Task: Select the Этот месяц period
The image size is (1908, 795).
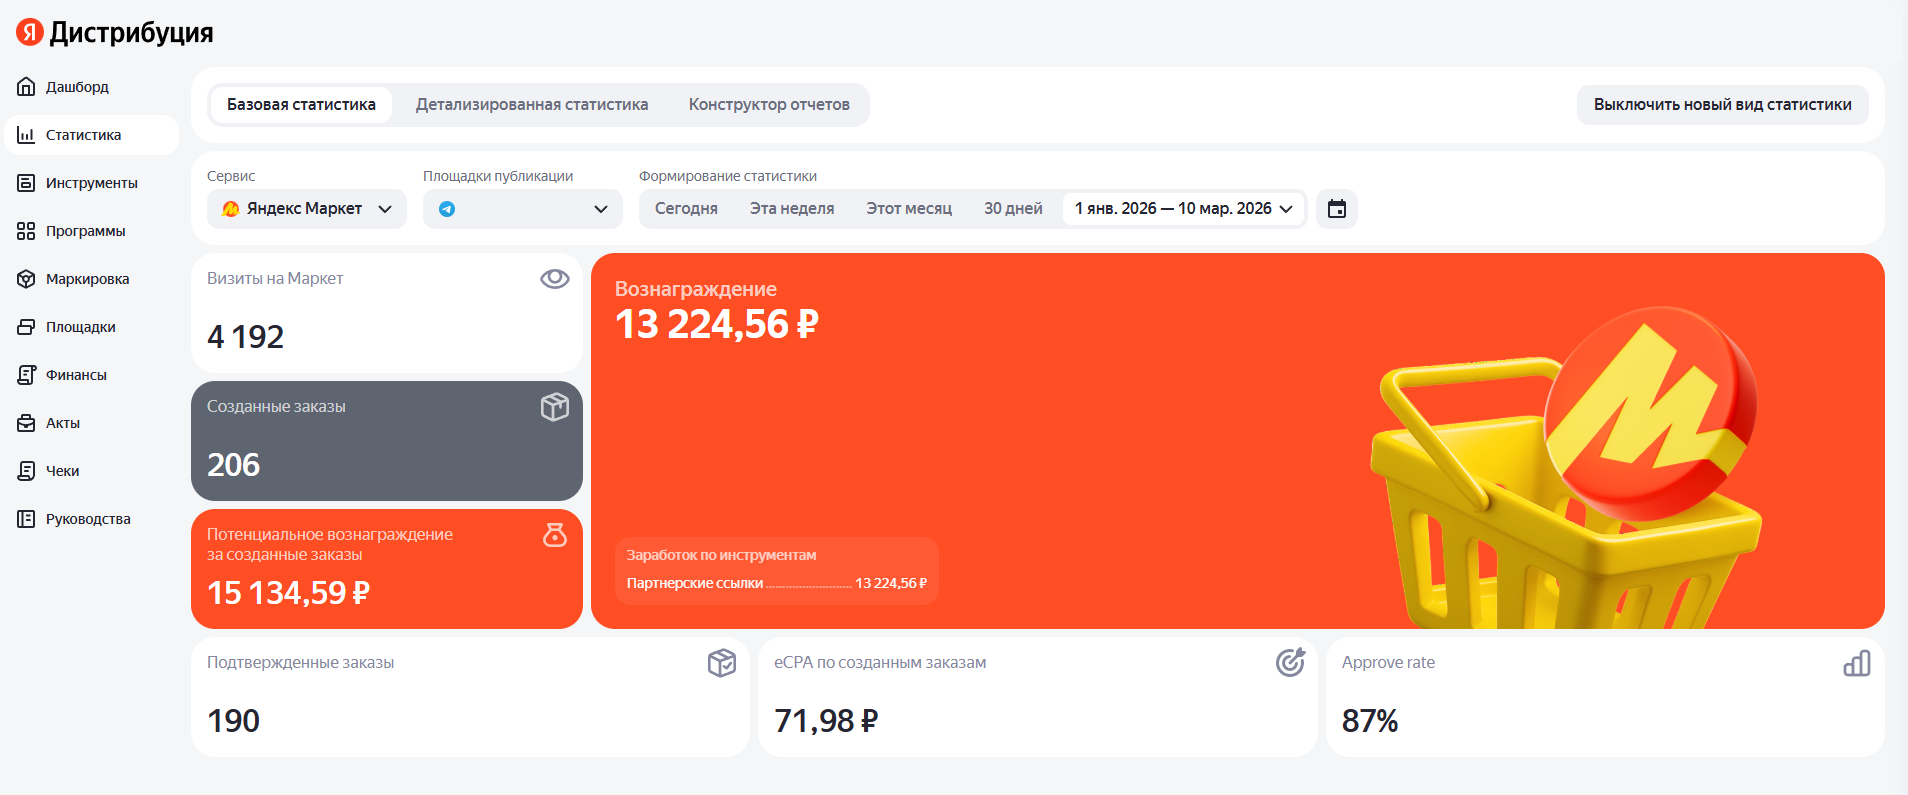Action: pos(909,209)
